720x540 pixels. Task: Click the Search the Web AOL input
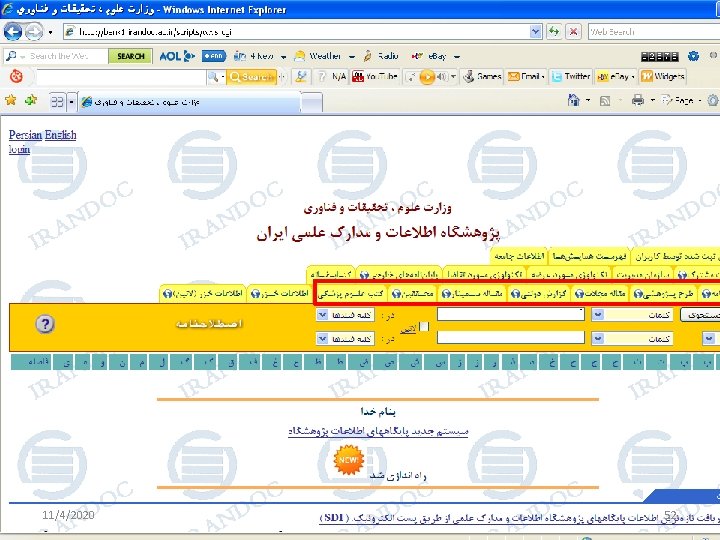(x=62, y=56)
